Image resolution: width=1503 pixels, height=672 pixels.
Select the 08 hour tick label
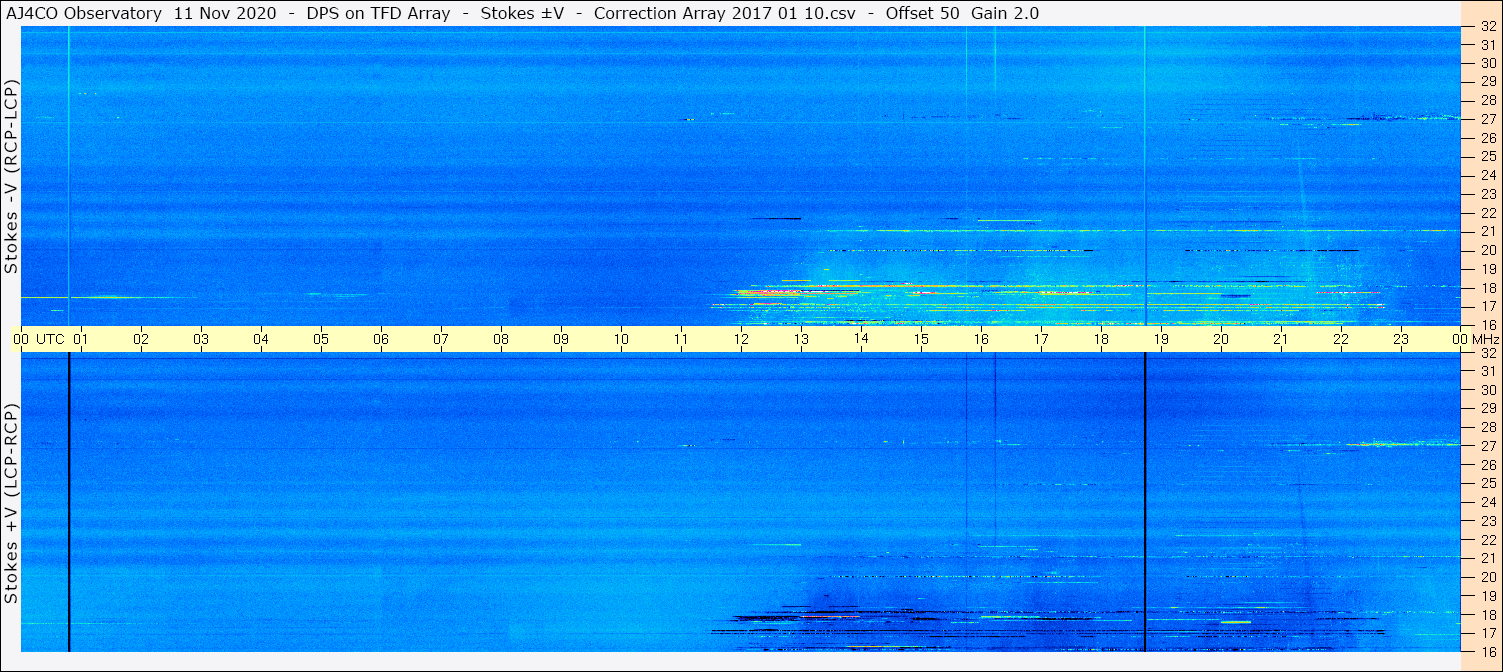coord(501,339)
